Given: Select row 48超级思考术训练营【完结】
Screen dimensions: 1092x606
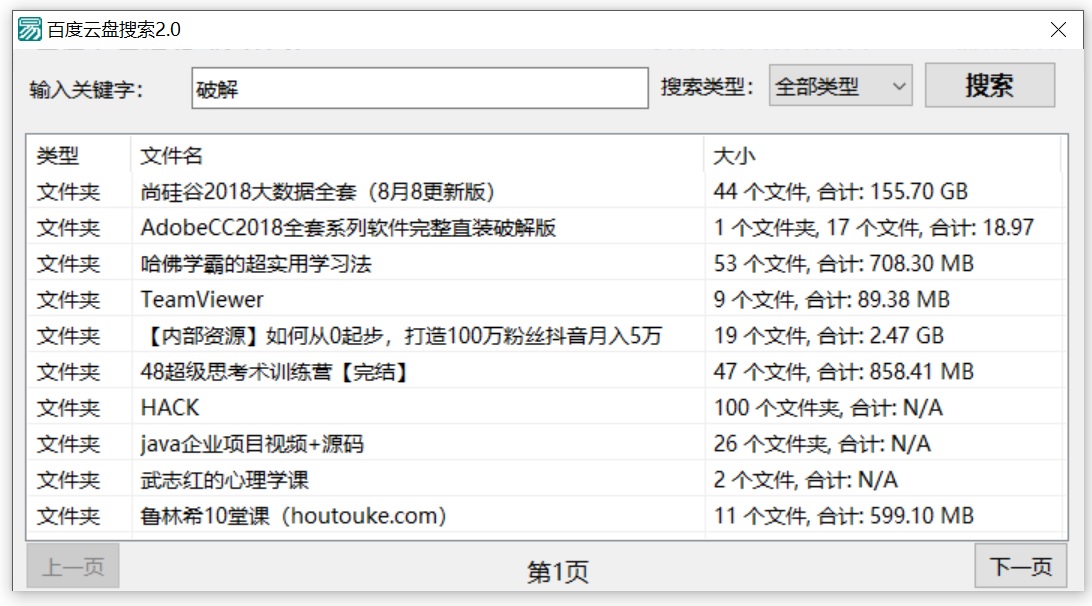Looking at the screenshot, I should pyautogui.click(x=546, y=371).
